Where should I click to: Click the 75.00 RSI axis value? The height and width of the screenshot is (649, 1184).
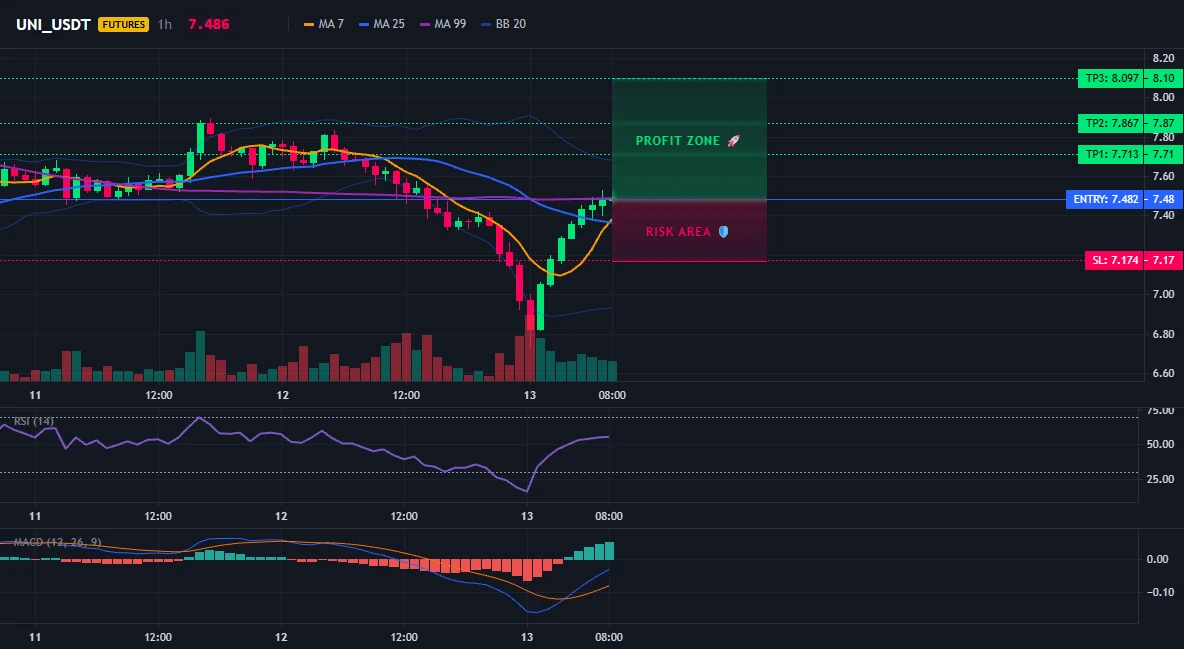(x=1161, y=410)
